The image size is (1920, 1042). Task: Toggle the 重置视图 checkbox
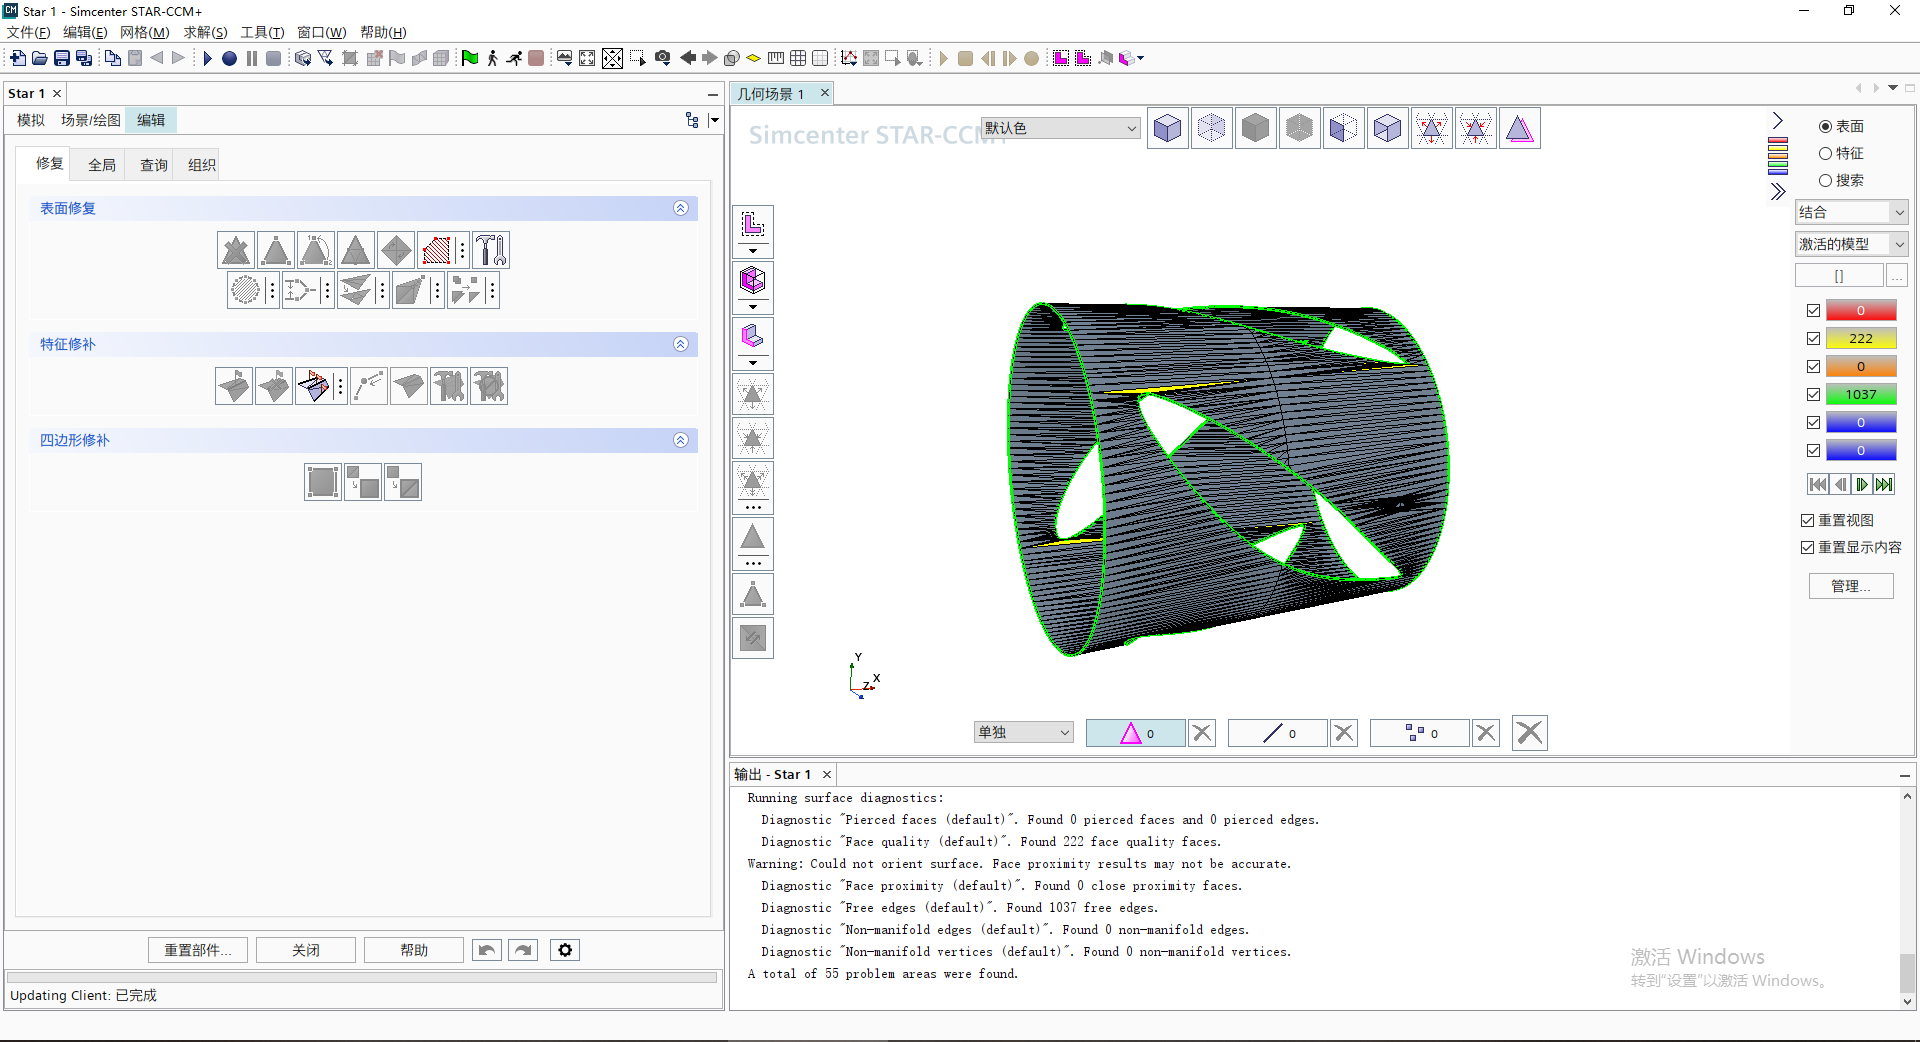pos(1807,520)
